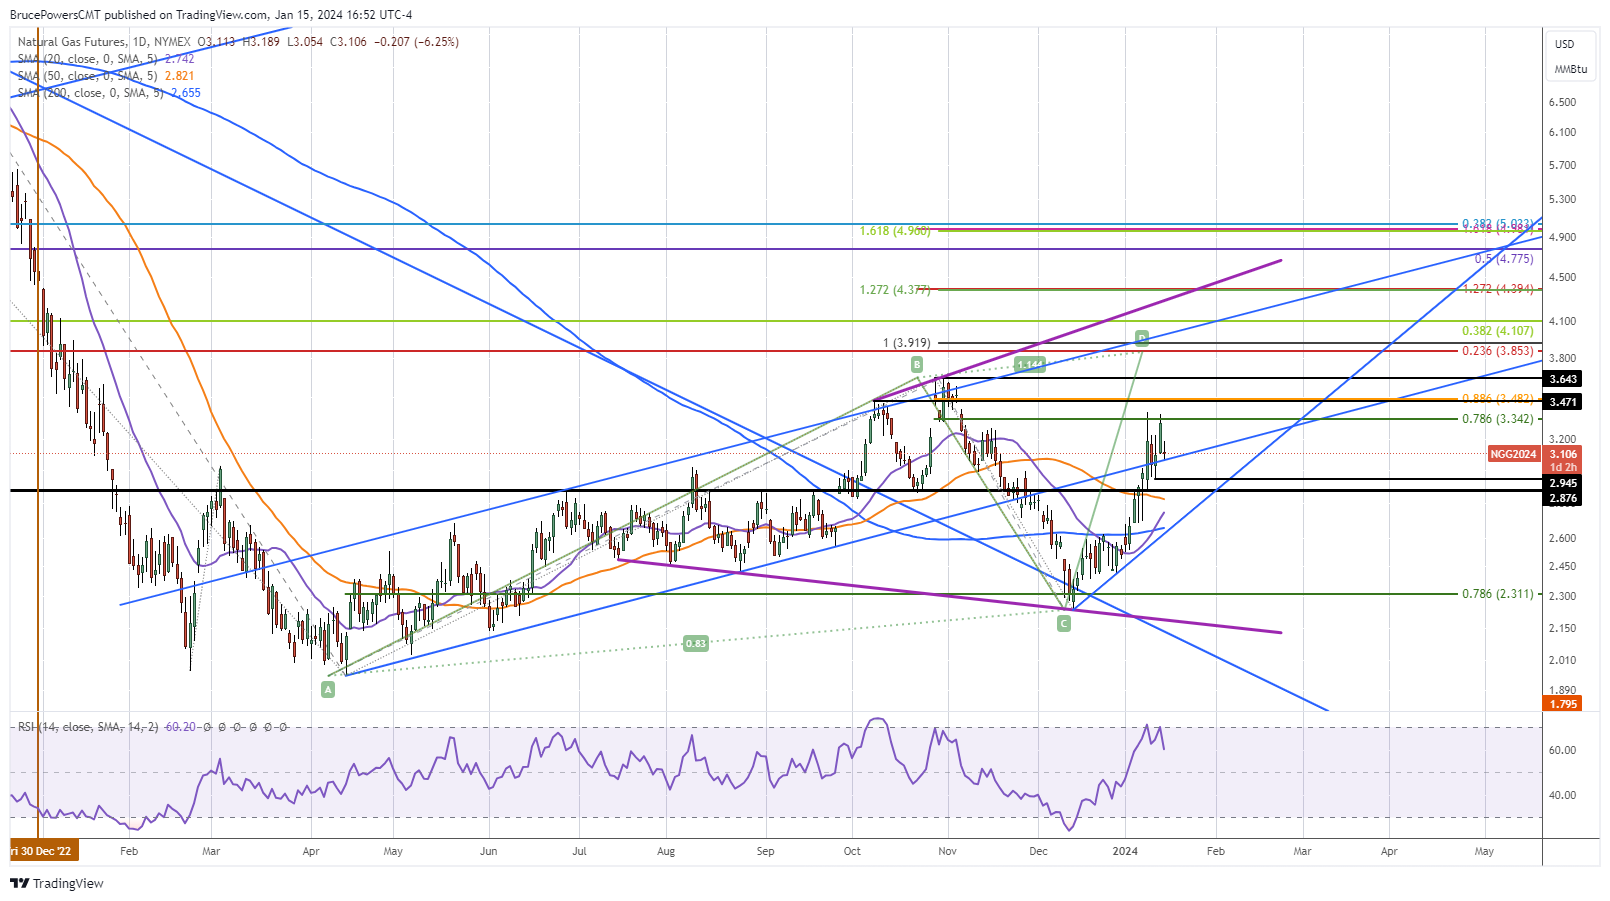This screenshot has height=901, width=1610.
Task: Click the 6.500 price scale value
Action: tap(1562, 102)
